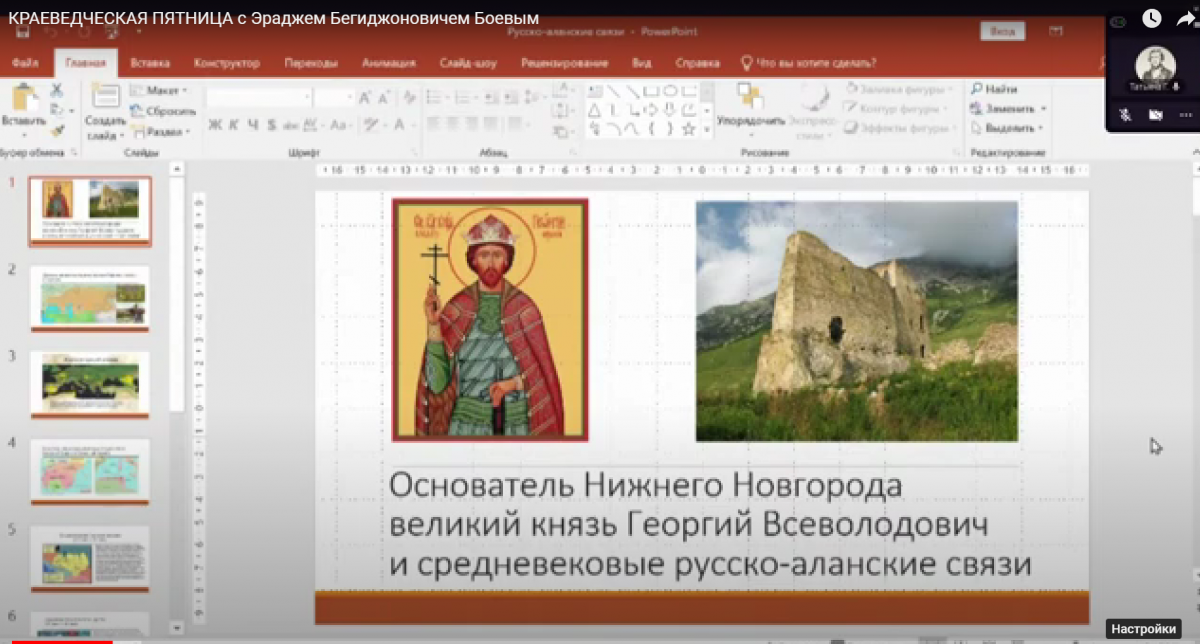Image resolution: width=1200 pixels, height=644 pixels.
Task: Select slide 5 thumbnail
Action: [x=90, y=558]
